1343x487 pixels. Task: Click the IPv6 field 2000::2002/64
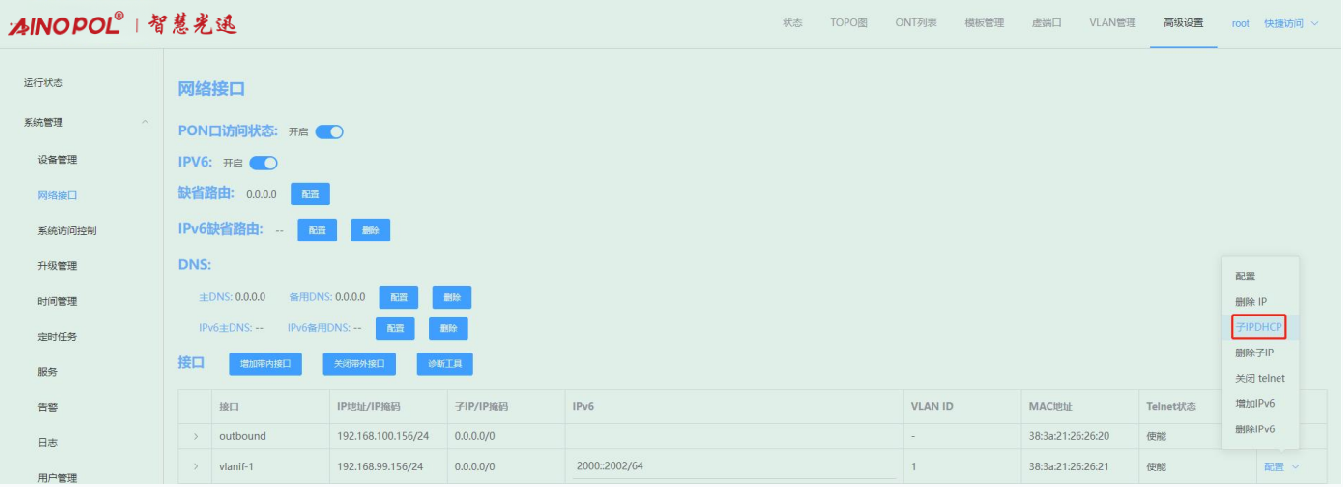[x=610, y=467]
